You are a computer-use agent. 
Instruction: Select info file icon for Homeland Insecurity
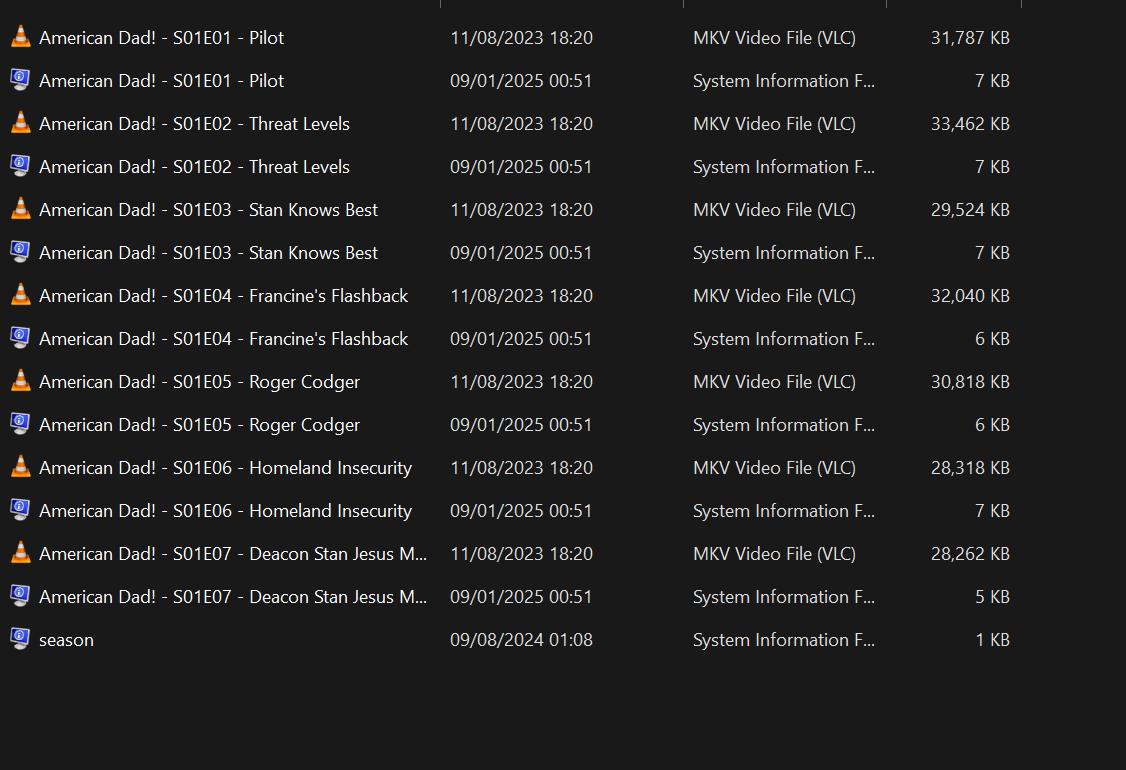(x=20, y=511)
